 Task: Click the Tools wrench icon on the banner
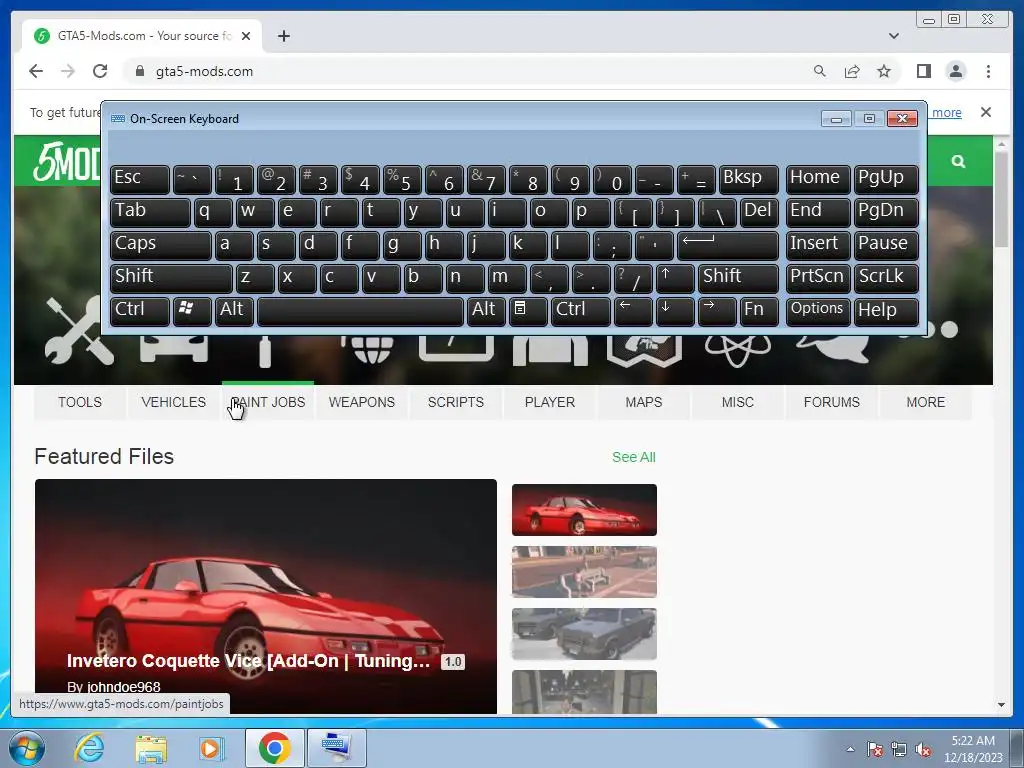(x=80, y=333)
